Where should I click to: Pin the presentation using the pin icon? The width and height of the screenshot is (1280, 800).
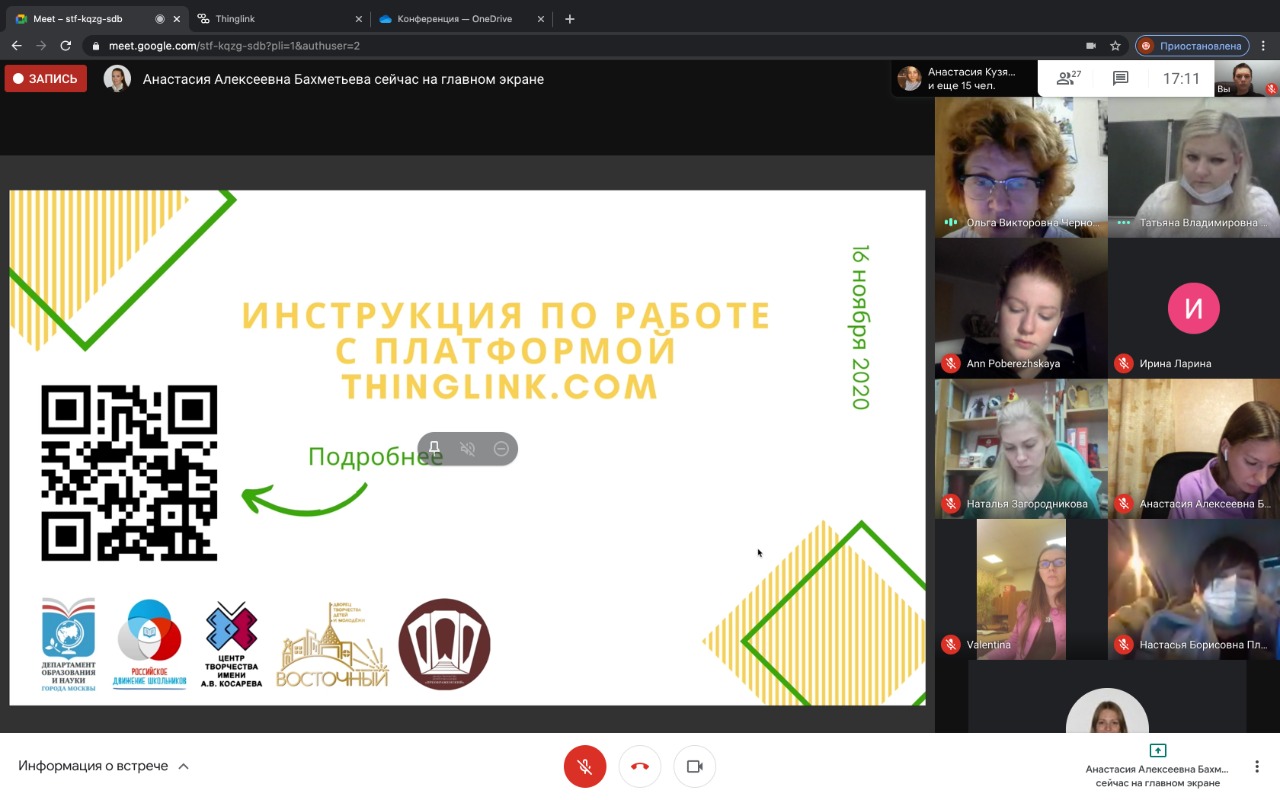(x=434, y=449)
